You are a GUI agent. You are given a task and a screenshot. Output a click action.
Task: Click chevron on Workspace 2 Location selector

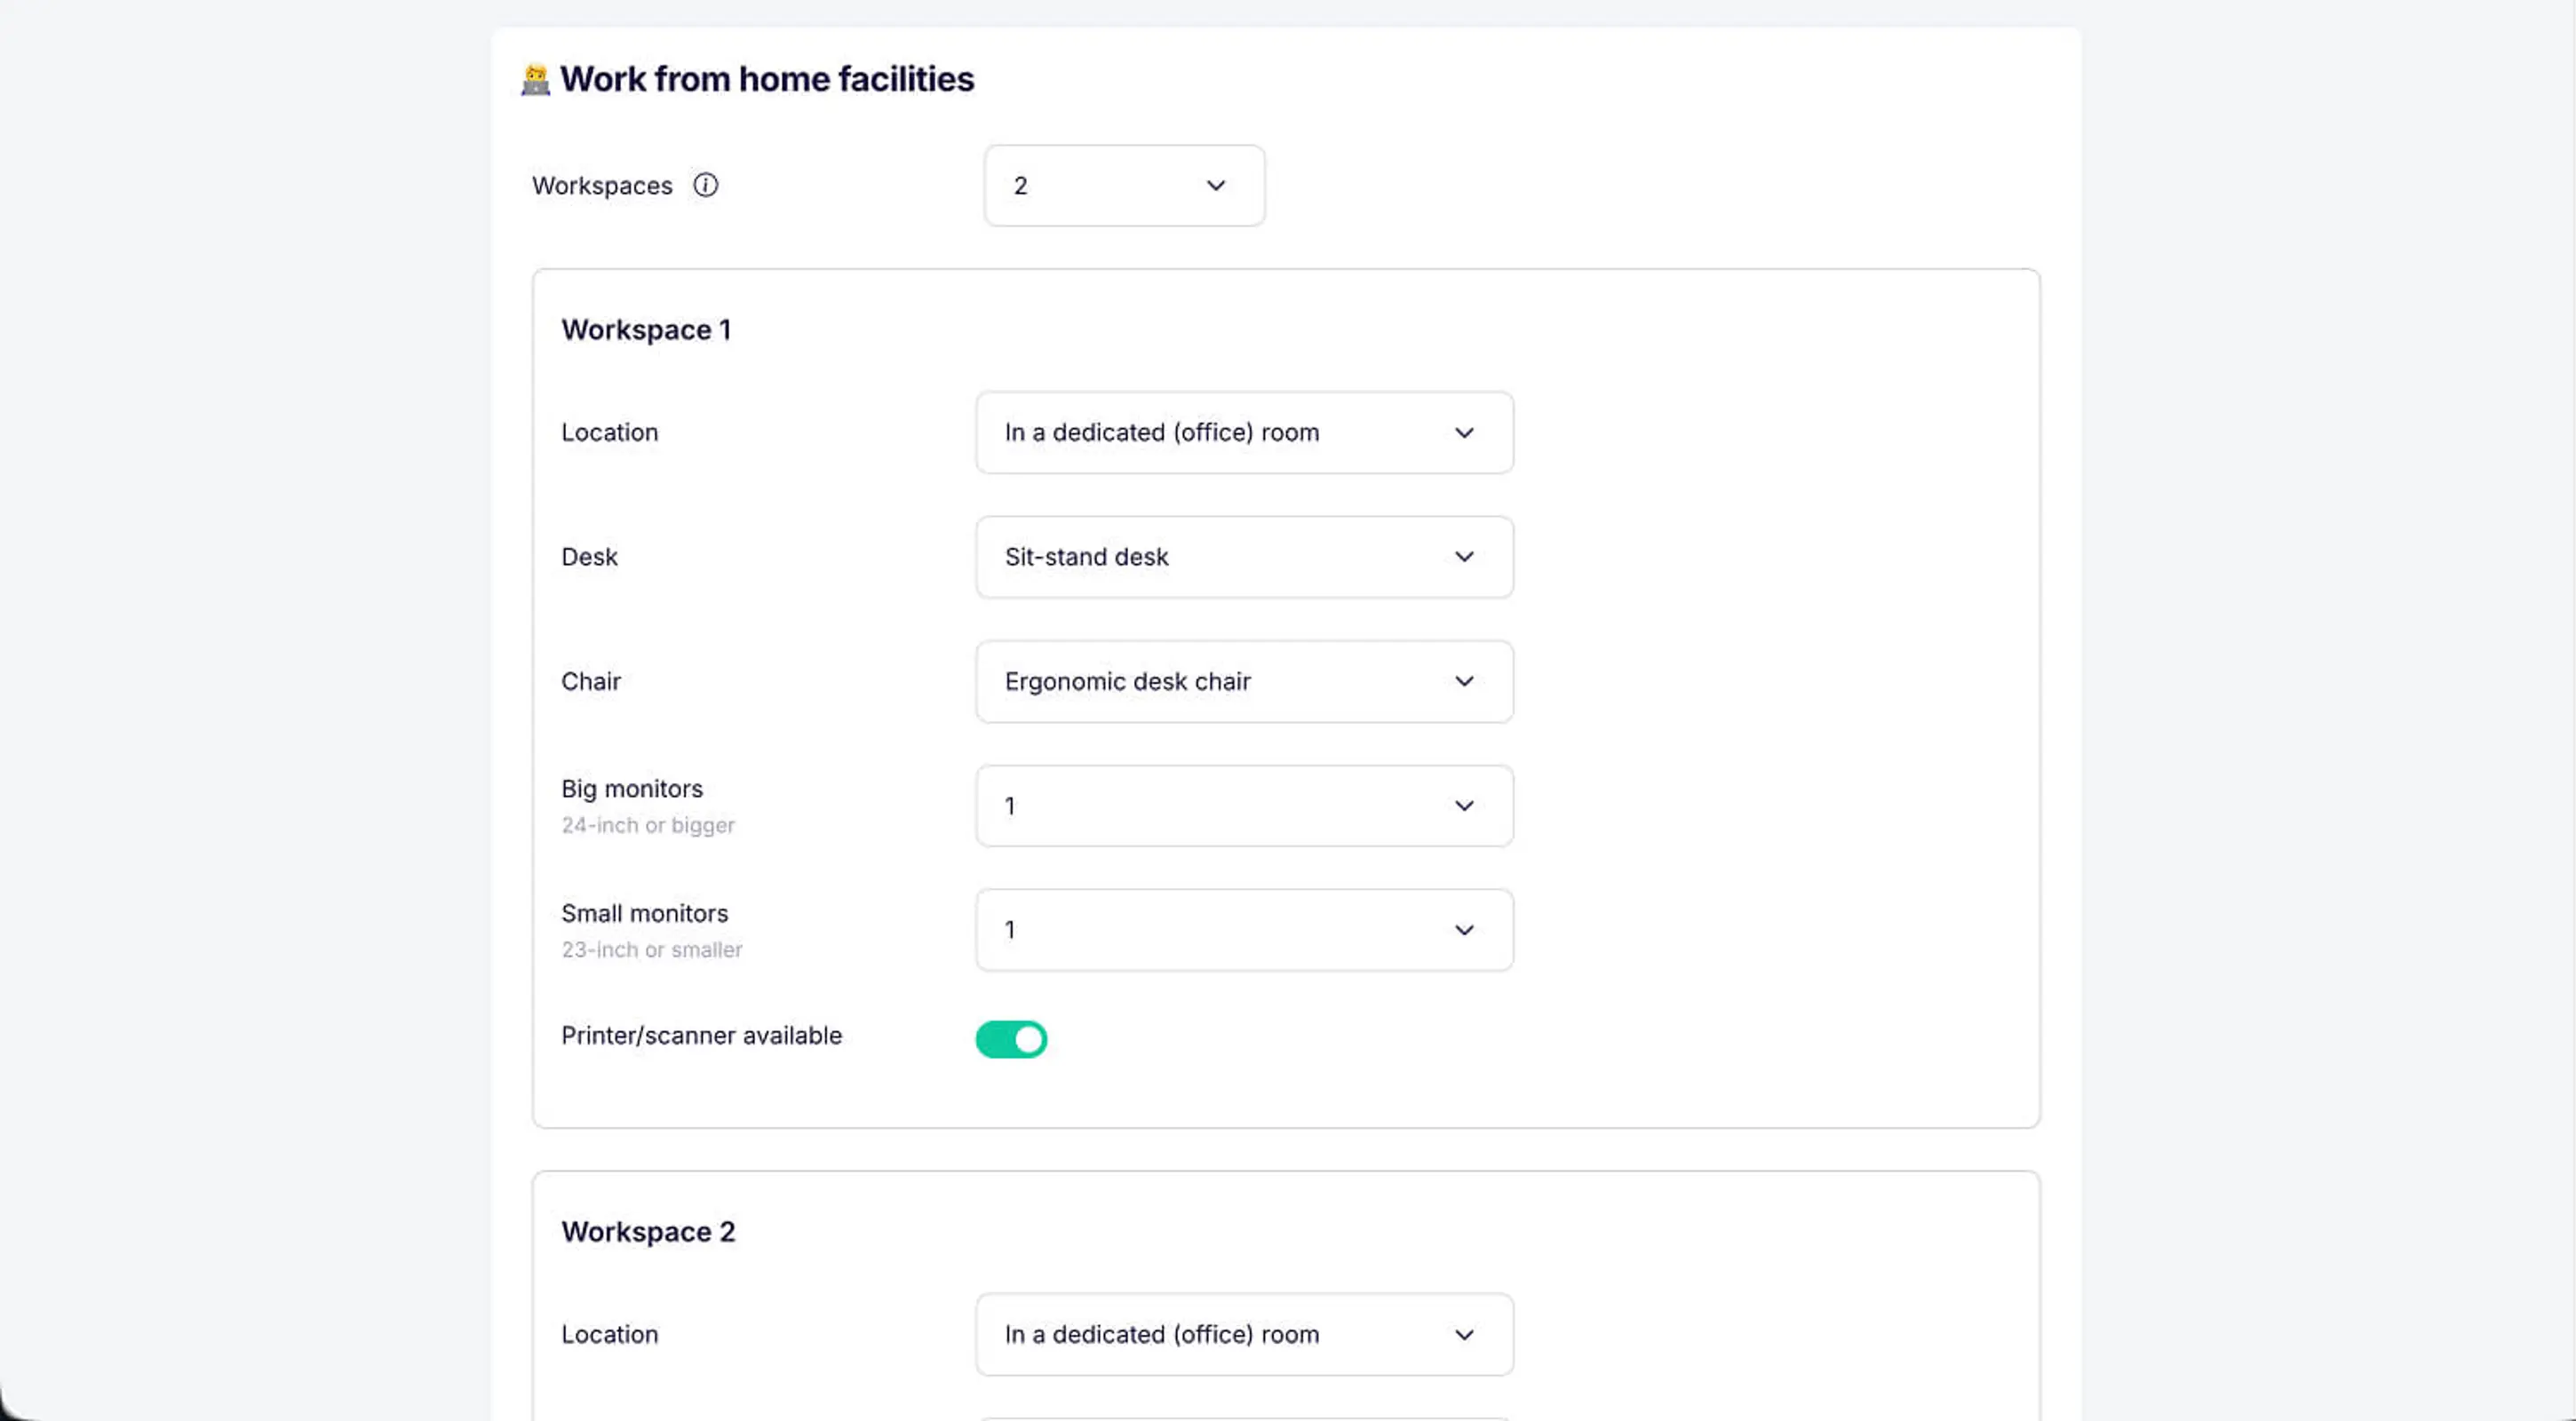coord(1463,1335)
